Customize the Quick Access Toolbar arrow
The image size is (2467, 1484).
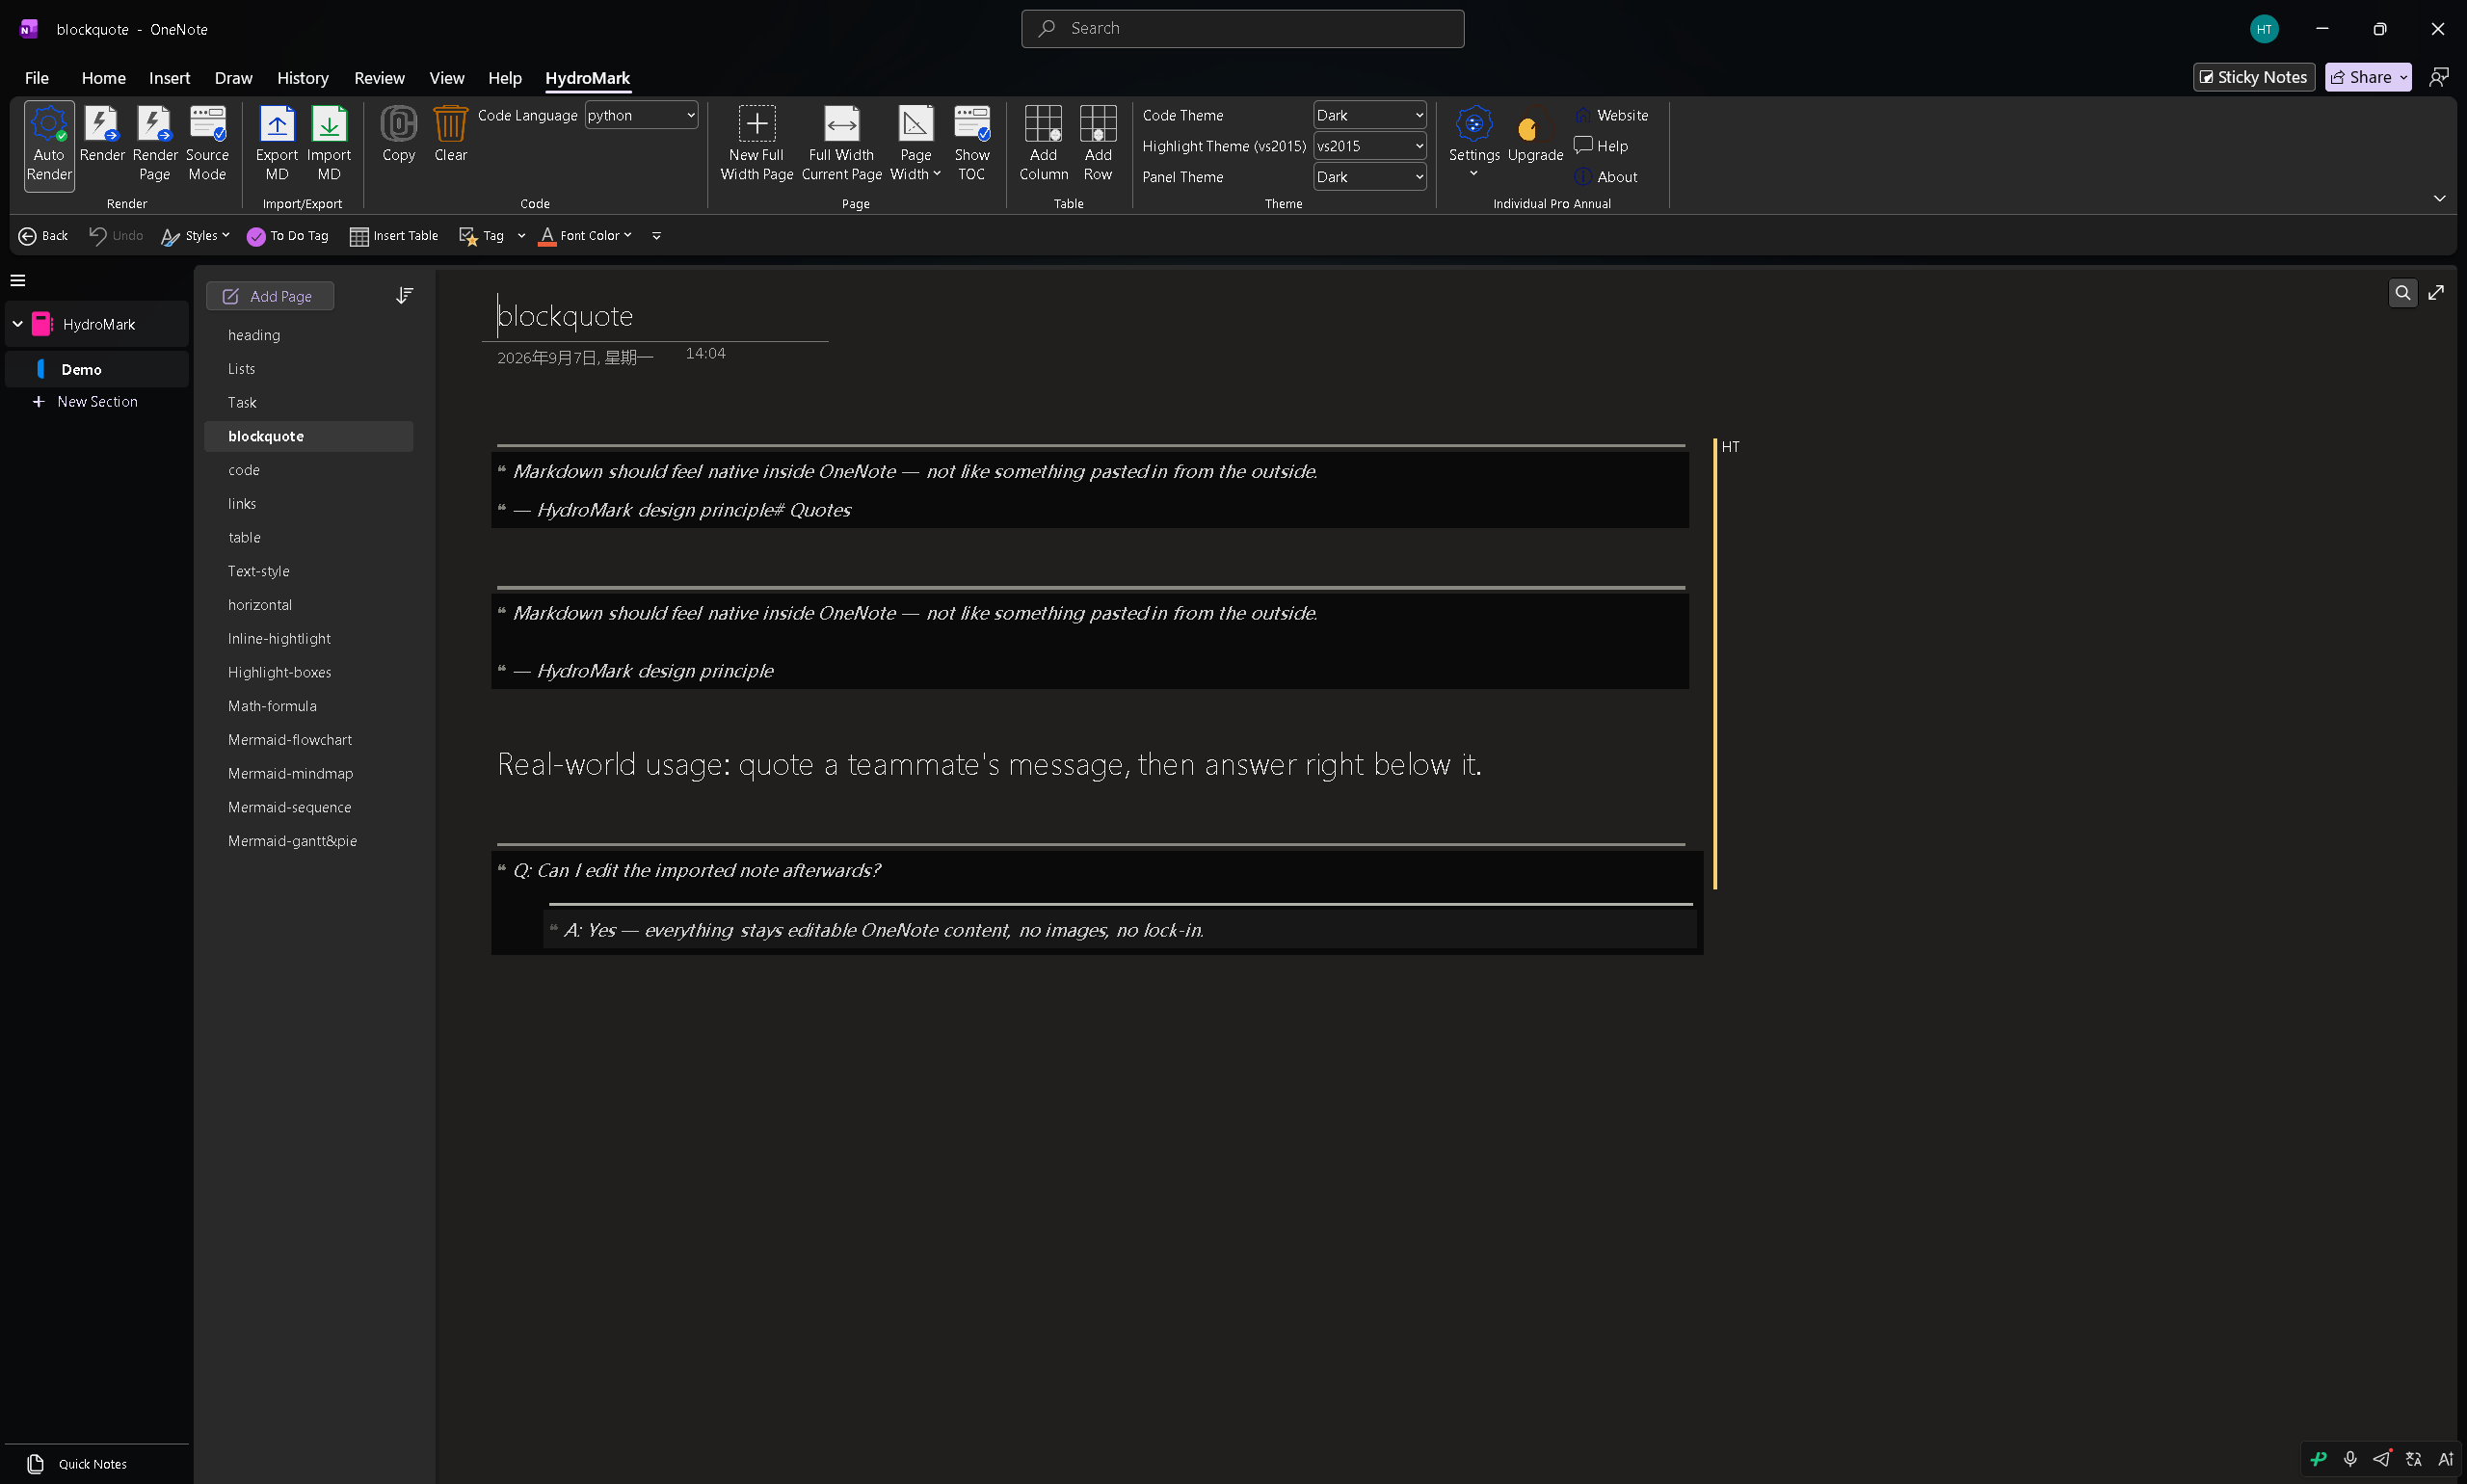point(657,236)
